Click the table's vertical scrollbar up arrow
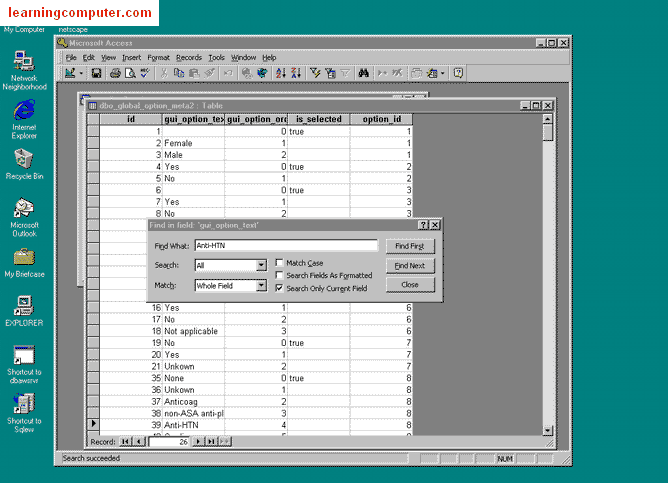 (x=548, y=119)
